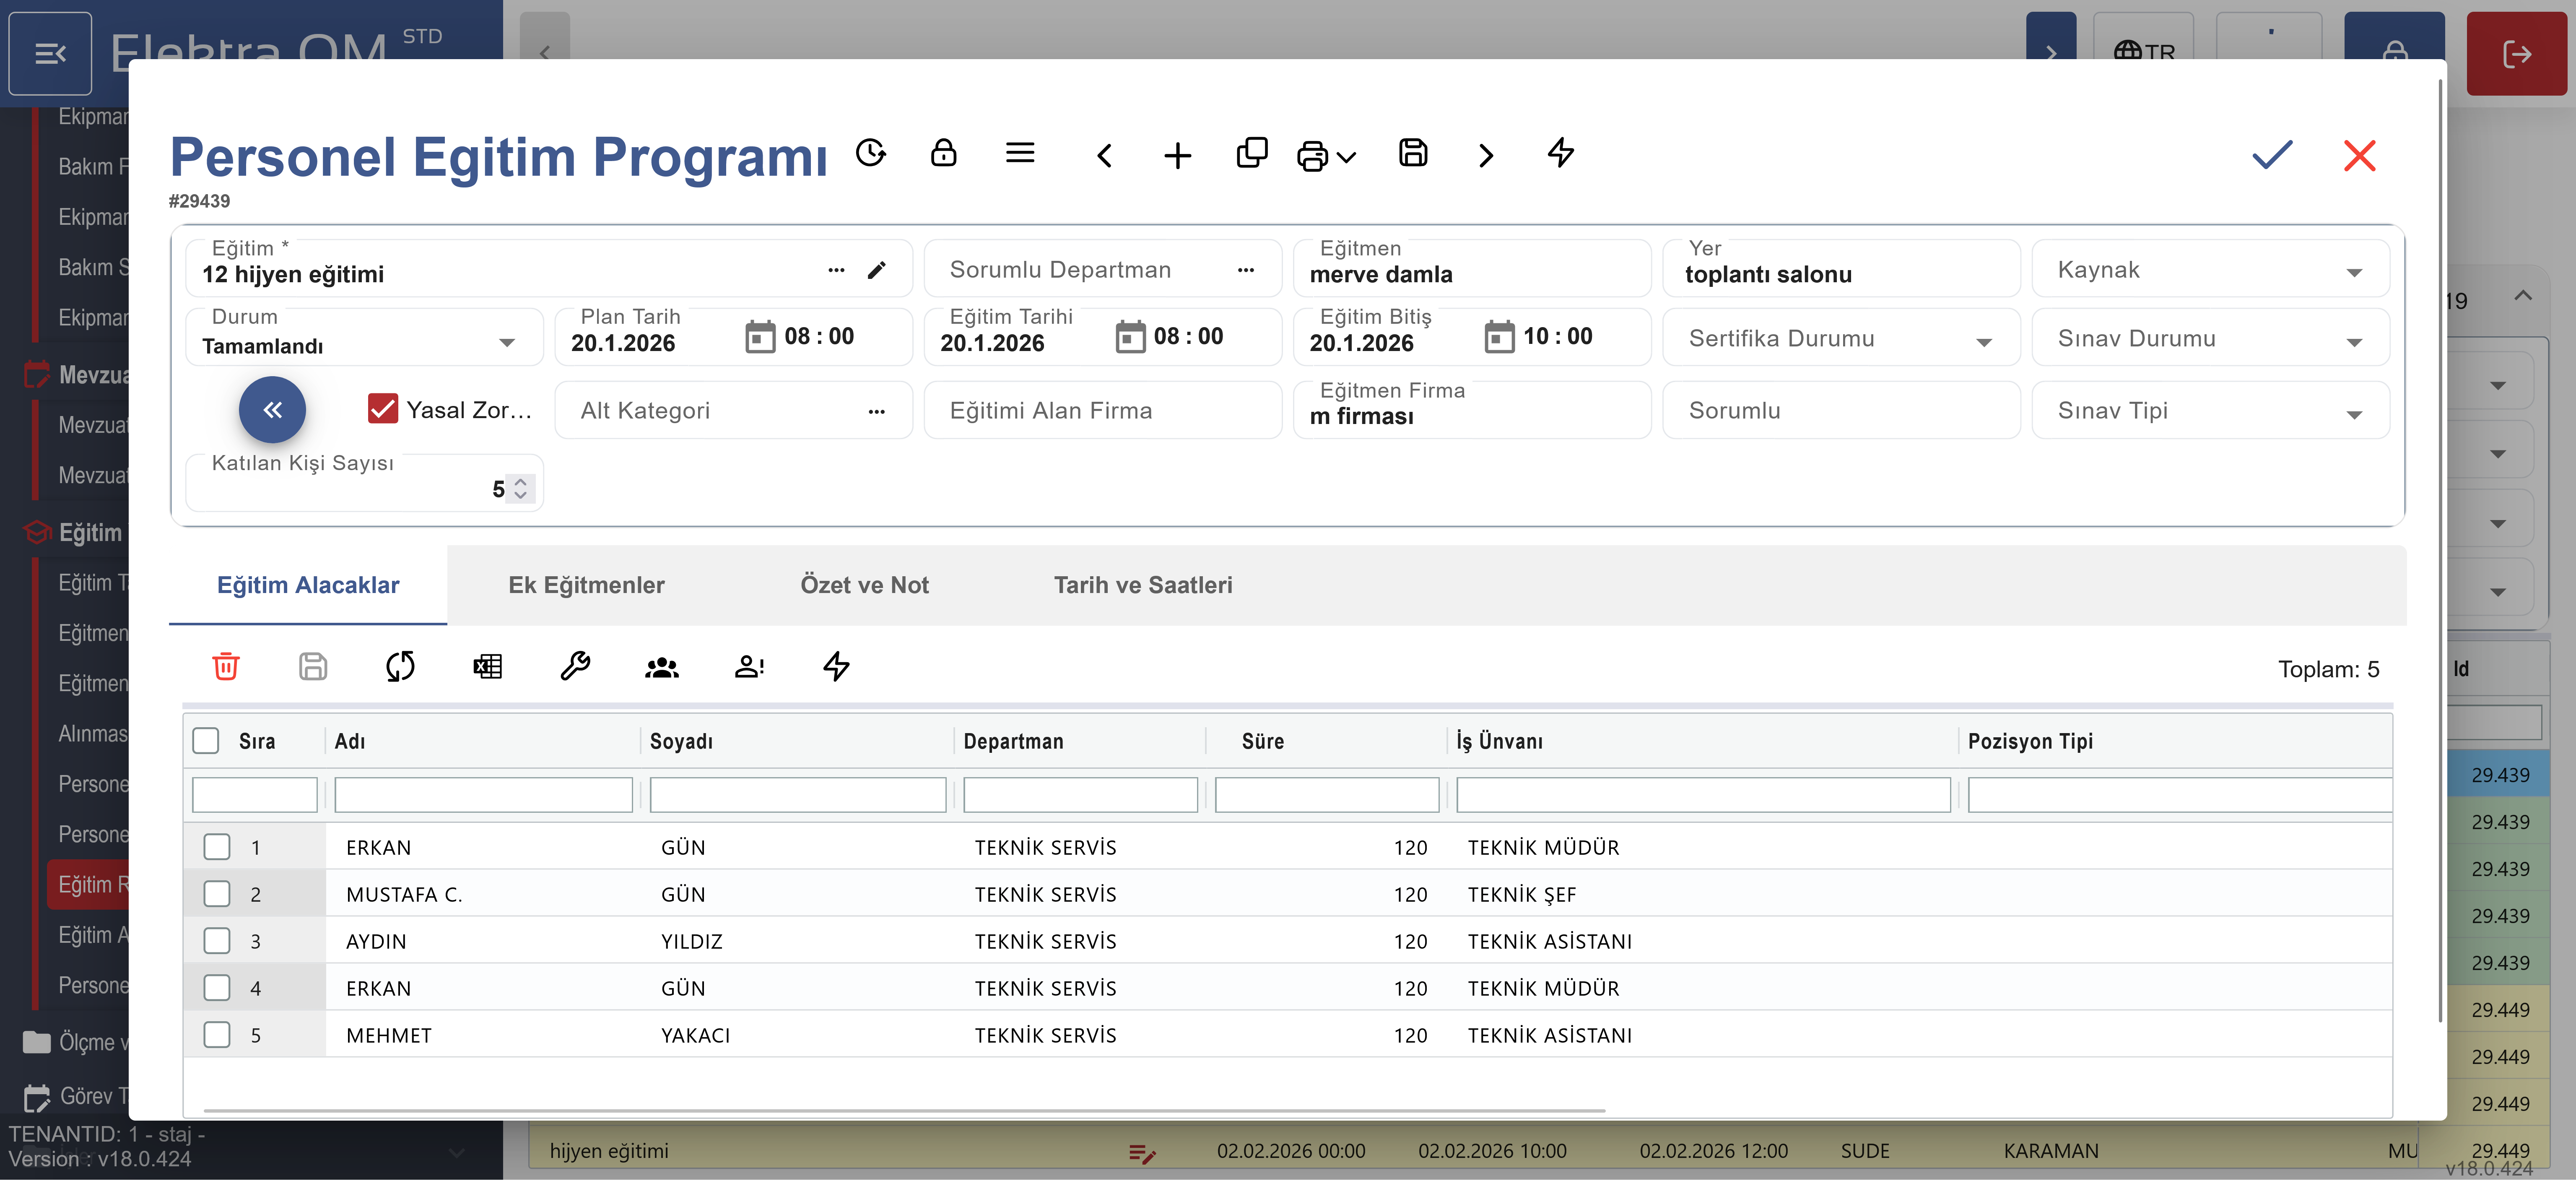Toggle the Yasal Zorunluluk checkbox
This screenshot has width=2576, height=1181.
[x=383, y=409]
